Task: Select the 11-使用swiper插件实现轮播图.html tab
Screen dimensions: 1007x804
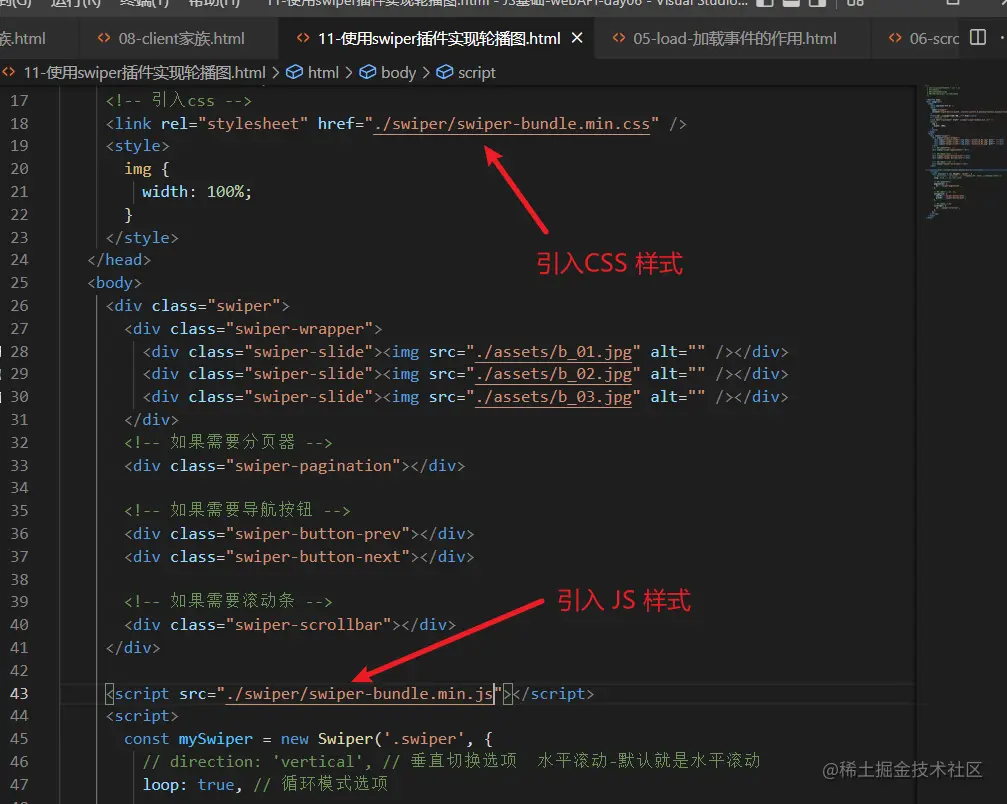Action: coord(439,39)
